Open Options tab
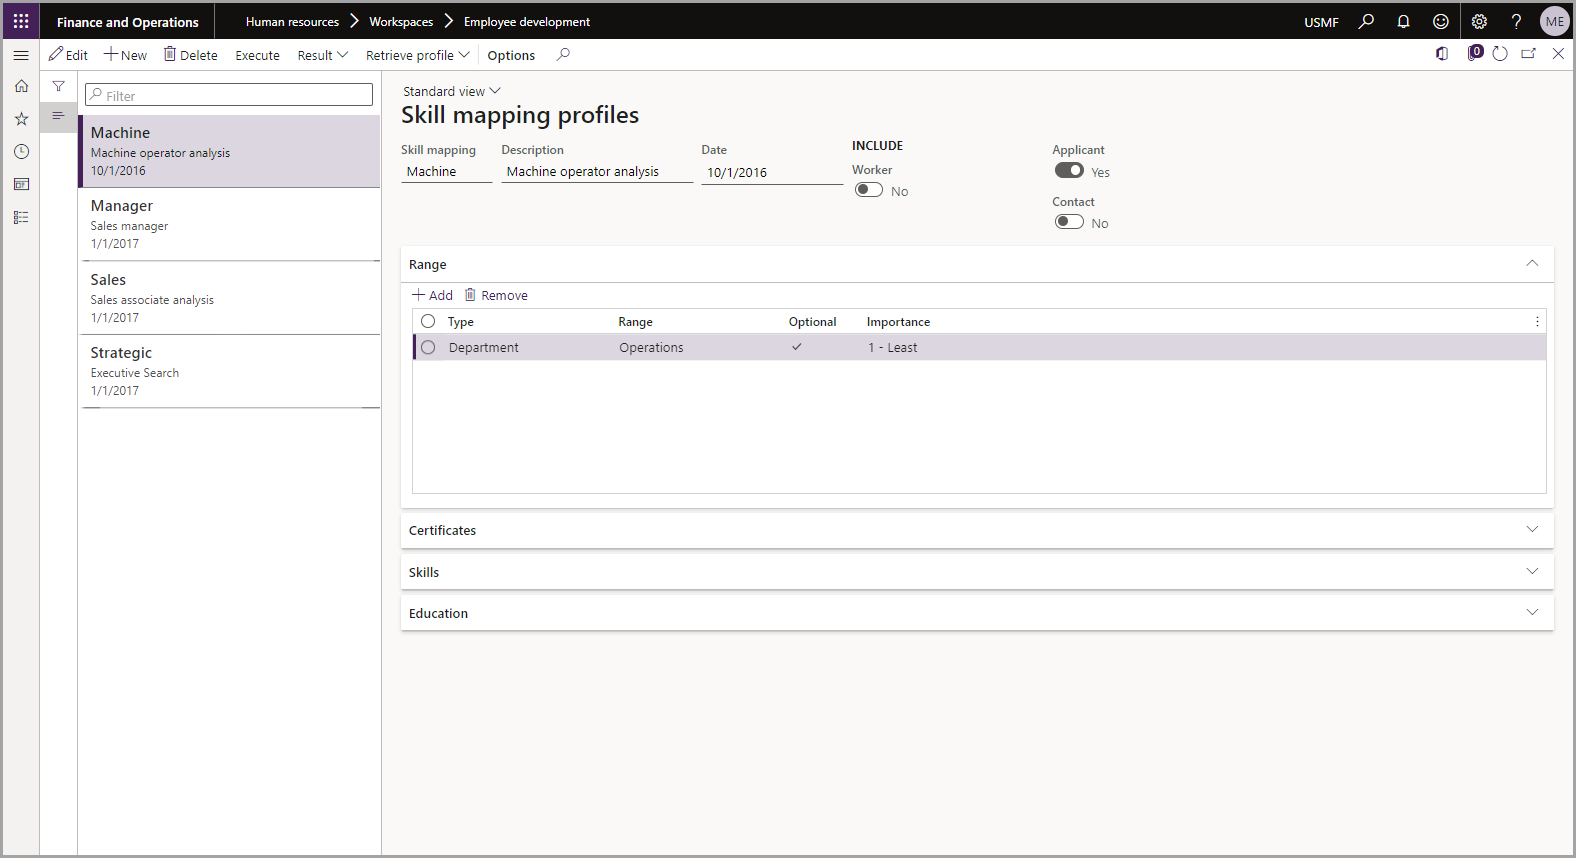The image size is (1576, 858). (x=511, y=55)
